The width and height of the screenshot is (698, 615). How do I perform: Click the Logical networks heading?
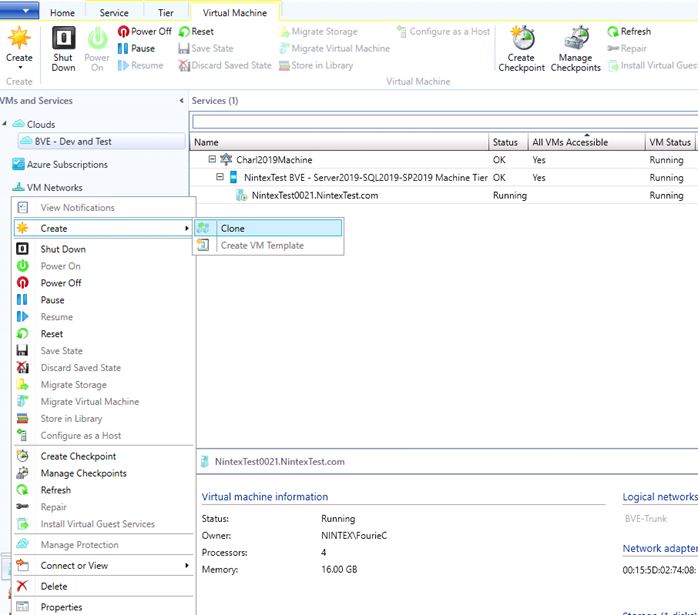[660, 497]
